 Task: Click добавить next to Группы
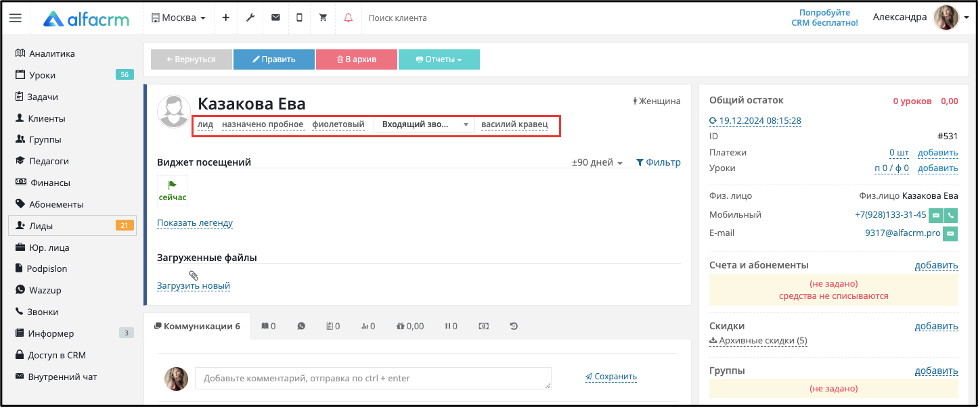tap(937, 371)
